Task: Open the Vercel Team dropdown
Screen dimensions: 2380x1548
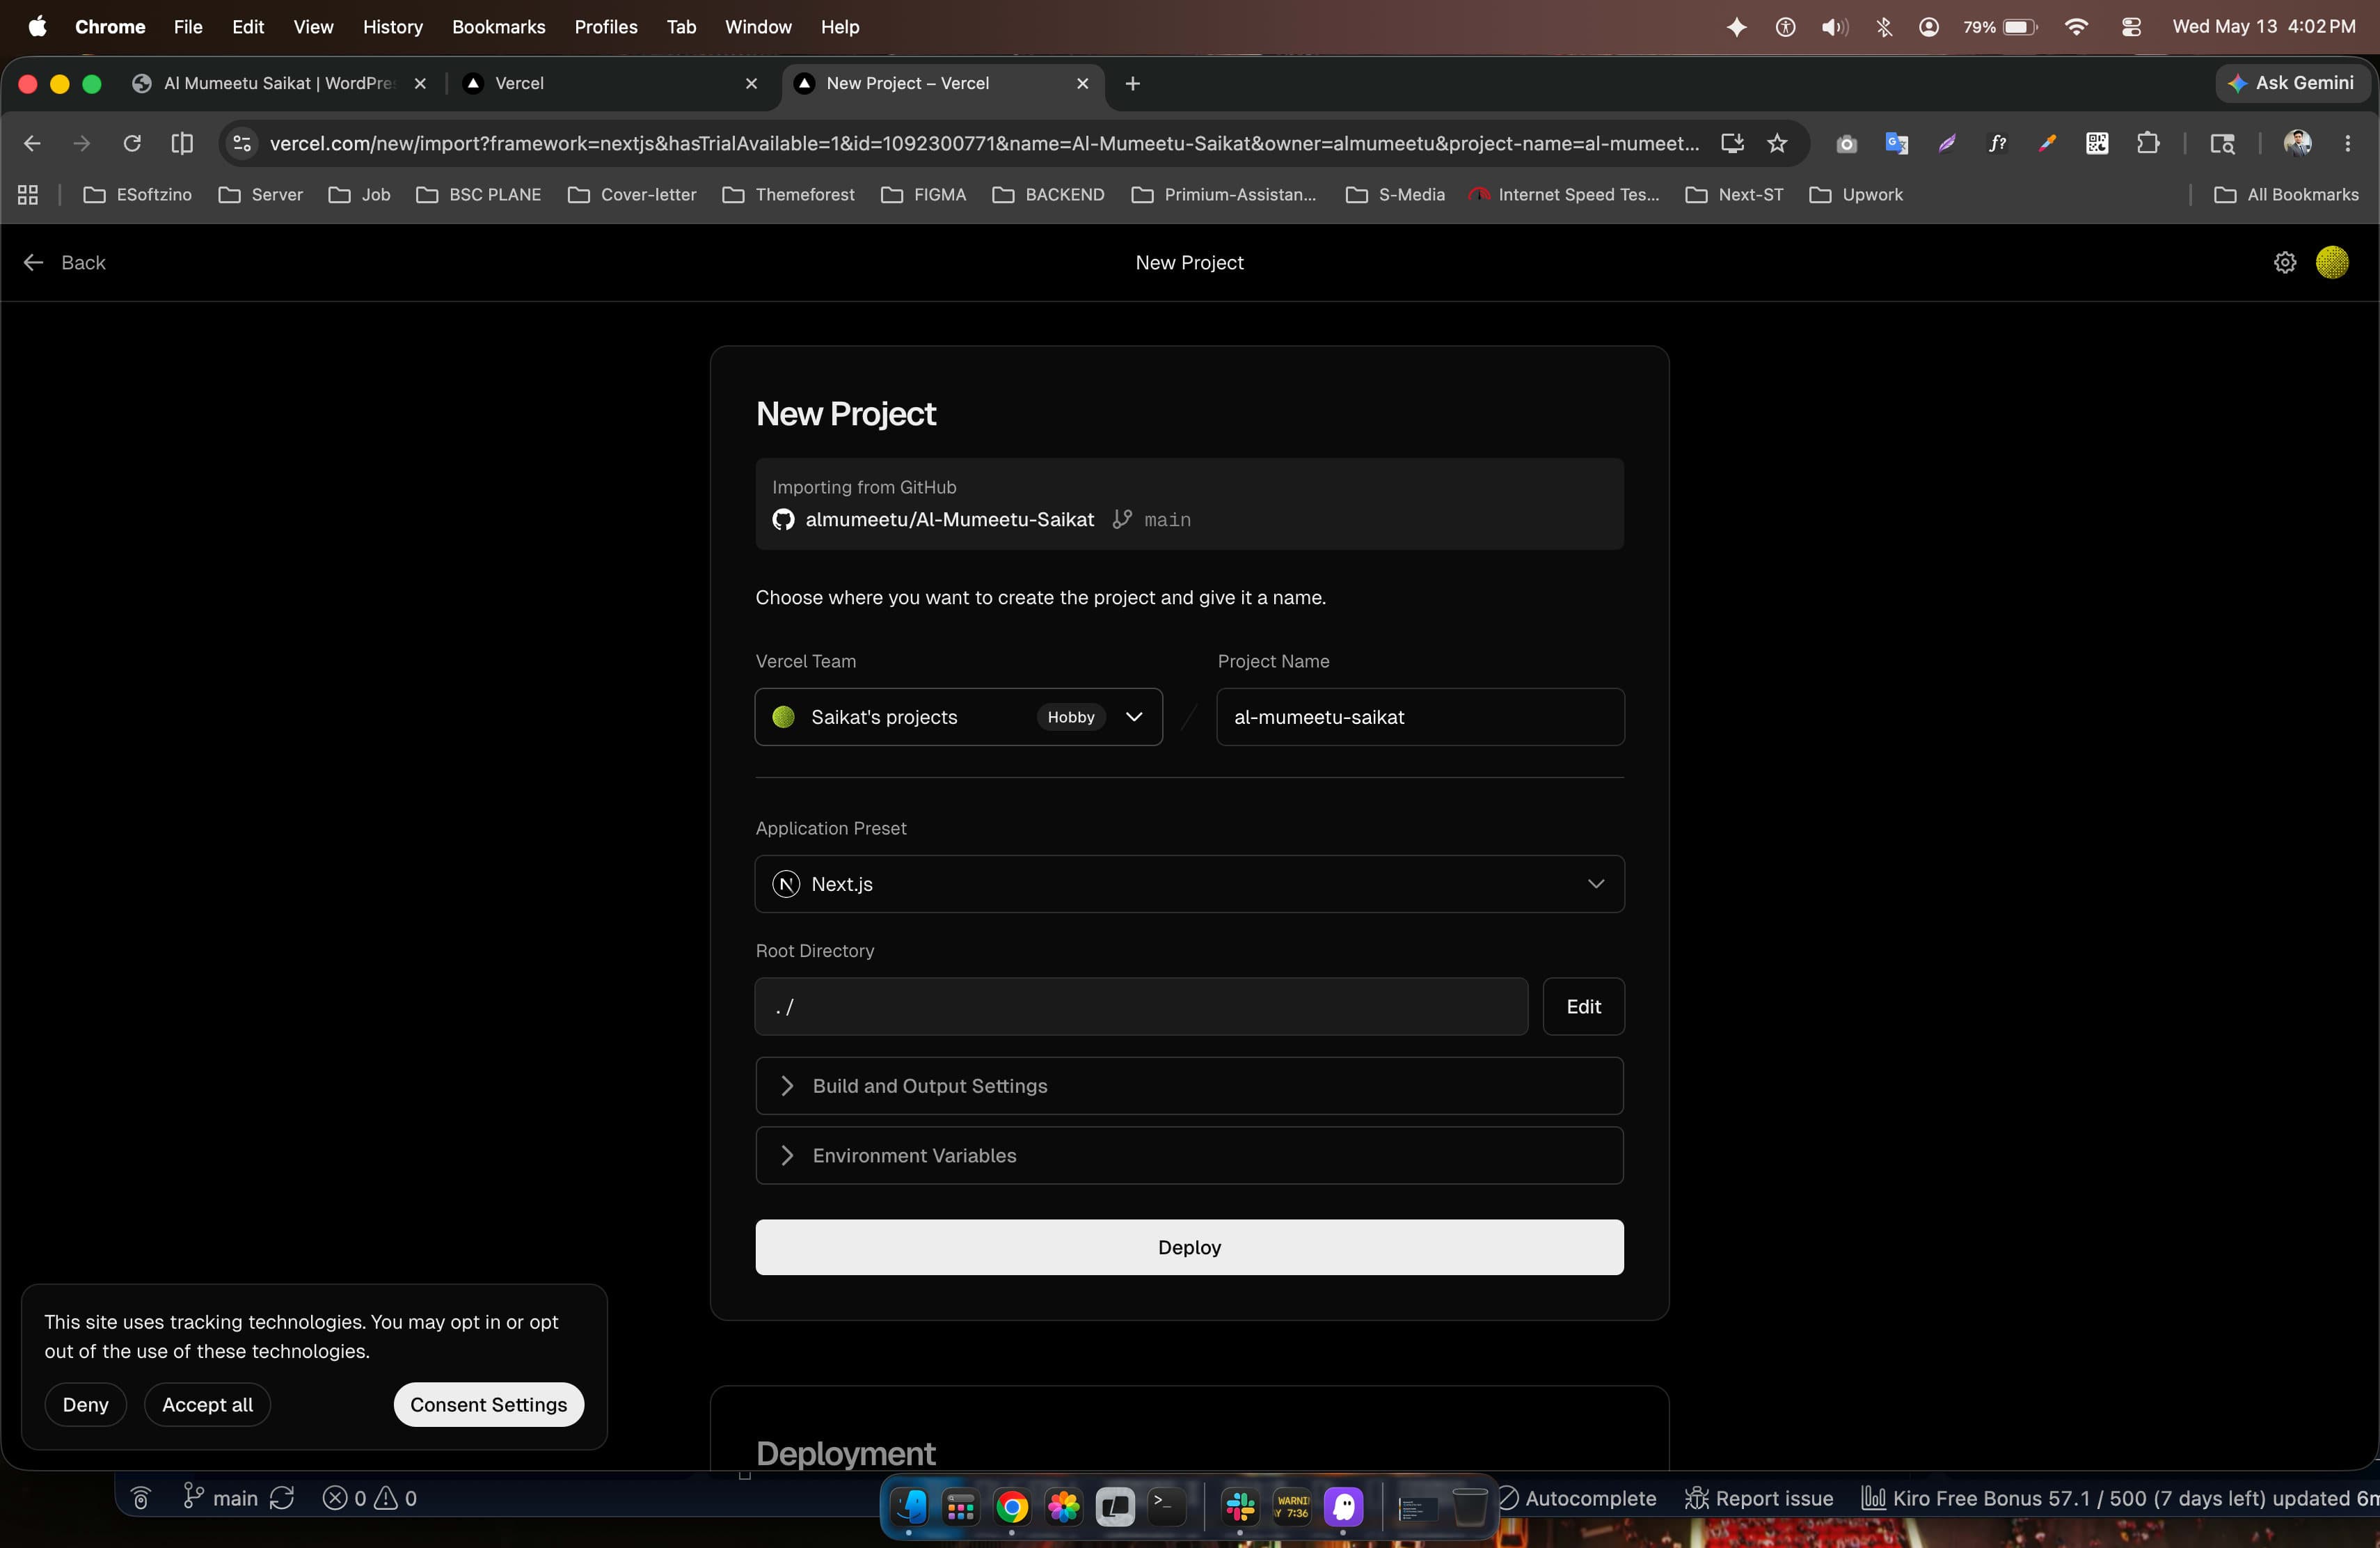Action: point(958,717)
